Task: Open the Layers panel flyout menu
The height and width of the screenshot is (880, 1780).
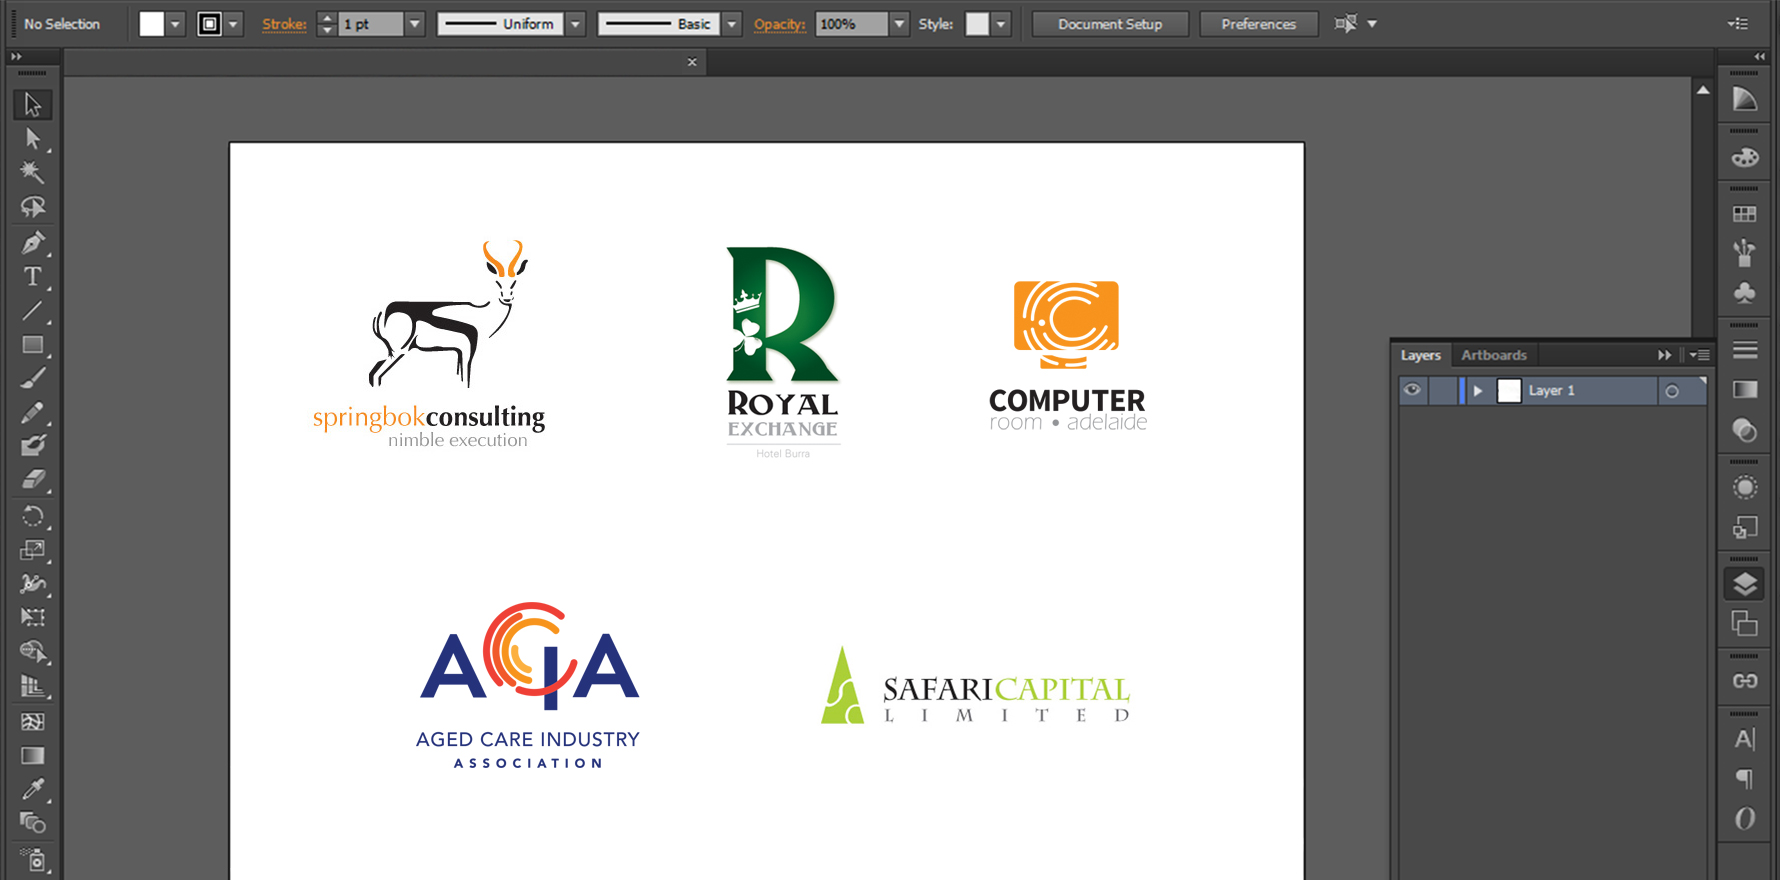Action: [x=1699, y=355]
